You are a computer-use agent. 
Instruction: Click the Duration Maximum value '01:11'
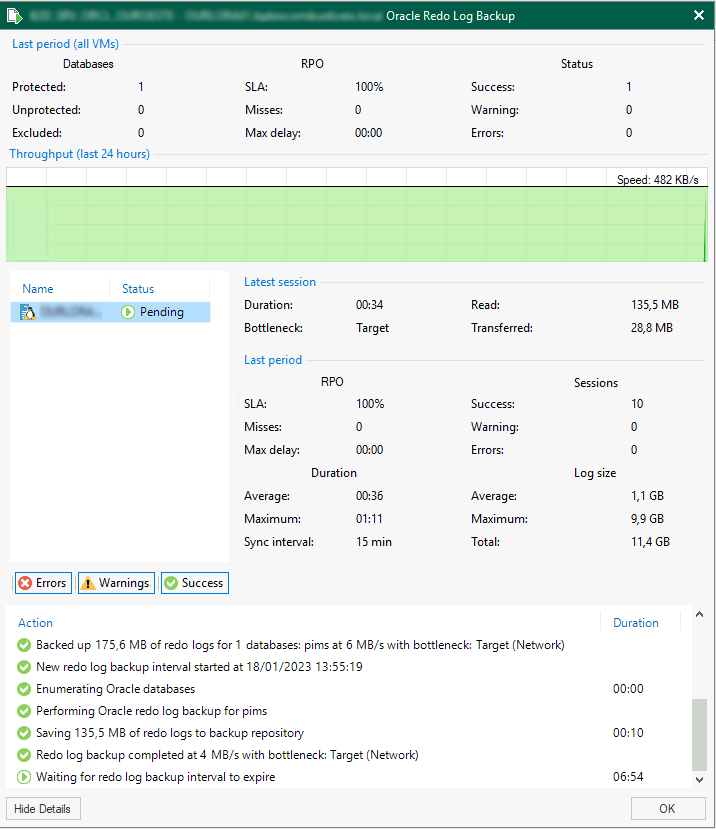pyautogui.click(x=369, y=519)
